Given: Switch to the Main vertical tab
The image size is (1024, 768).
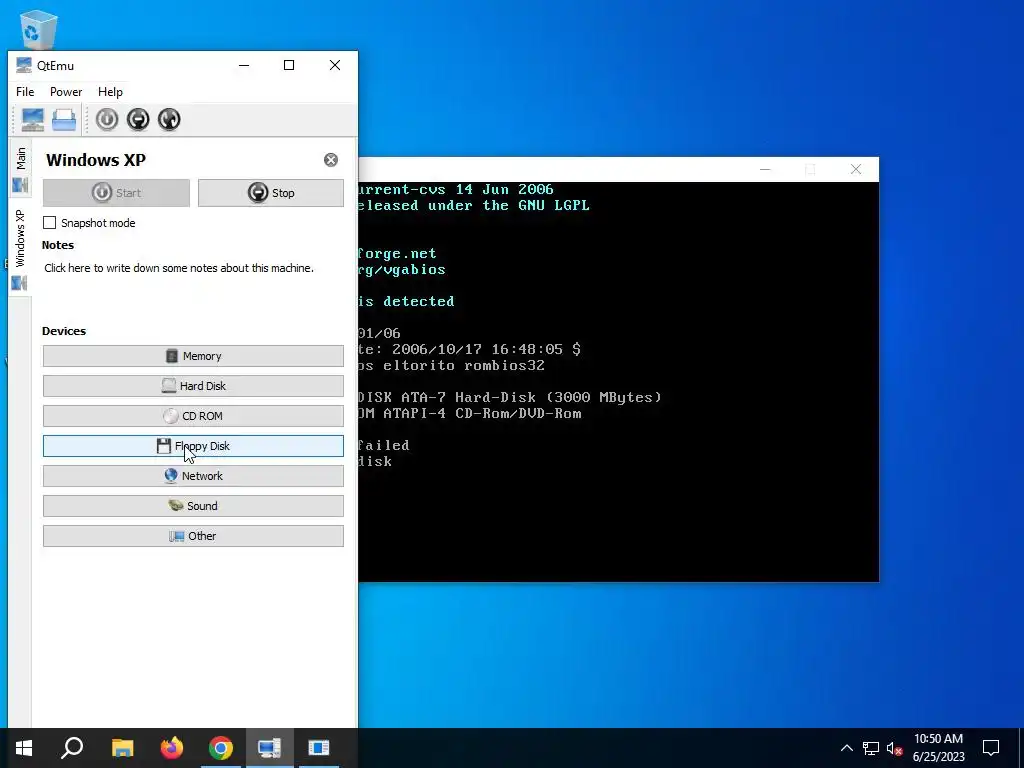Looking at the screenshot, I should coord(20,169).
